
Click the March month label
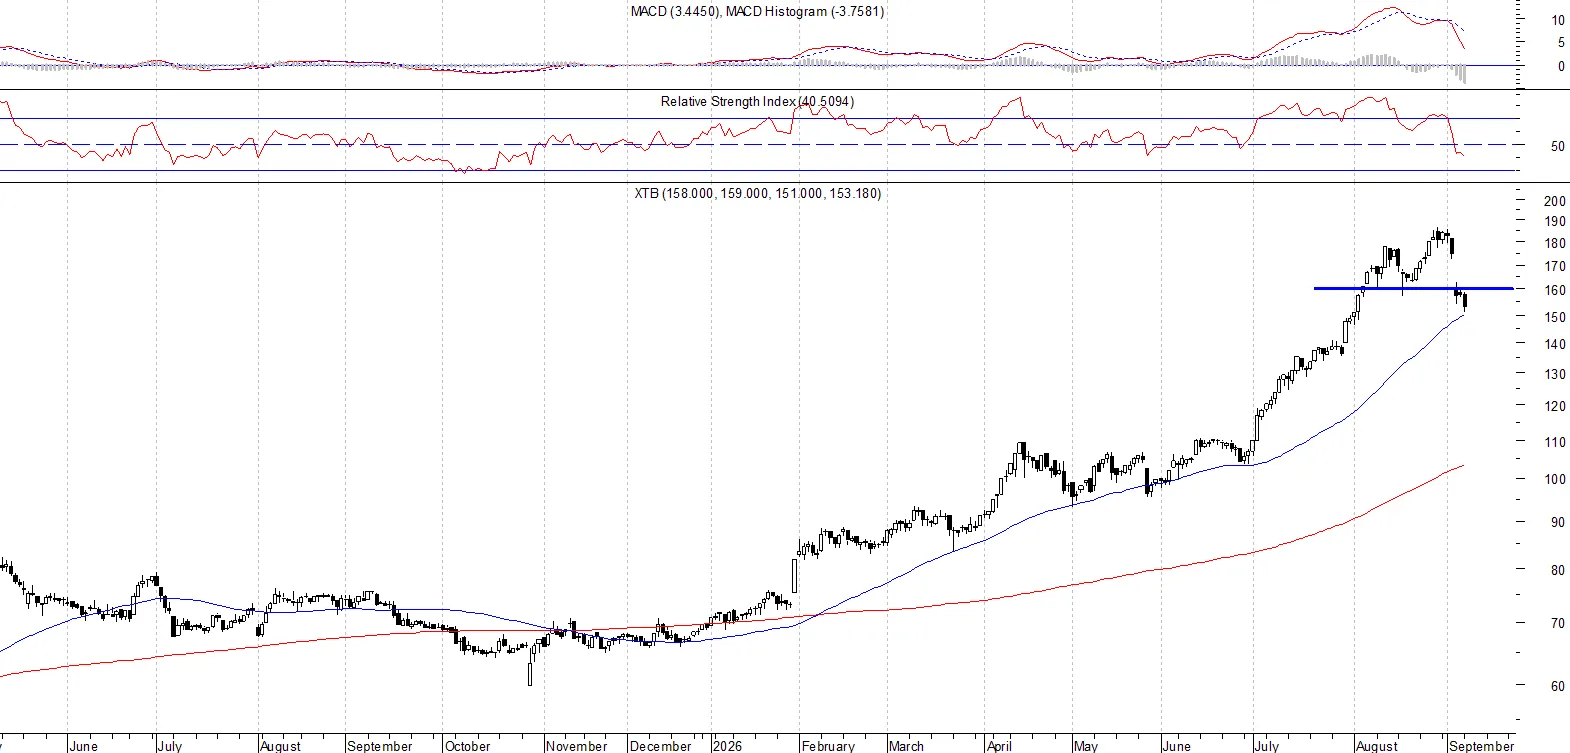pyautogui.click(x=906, y=745)
